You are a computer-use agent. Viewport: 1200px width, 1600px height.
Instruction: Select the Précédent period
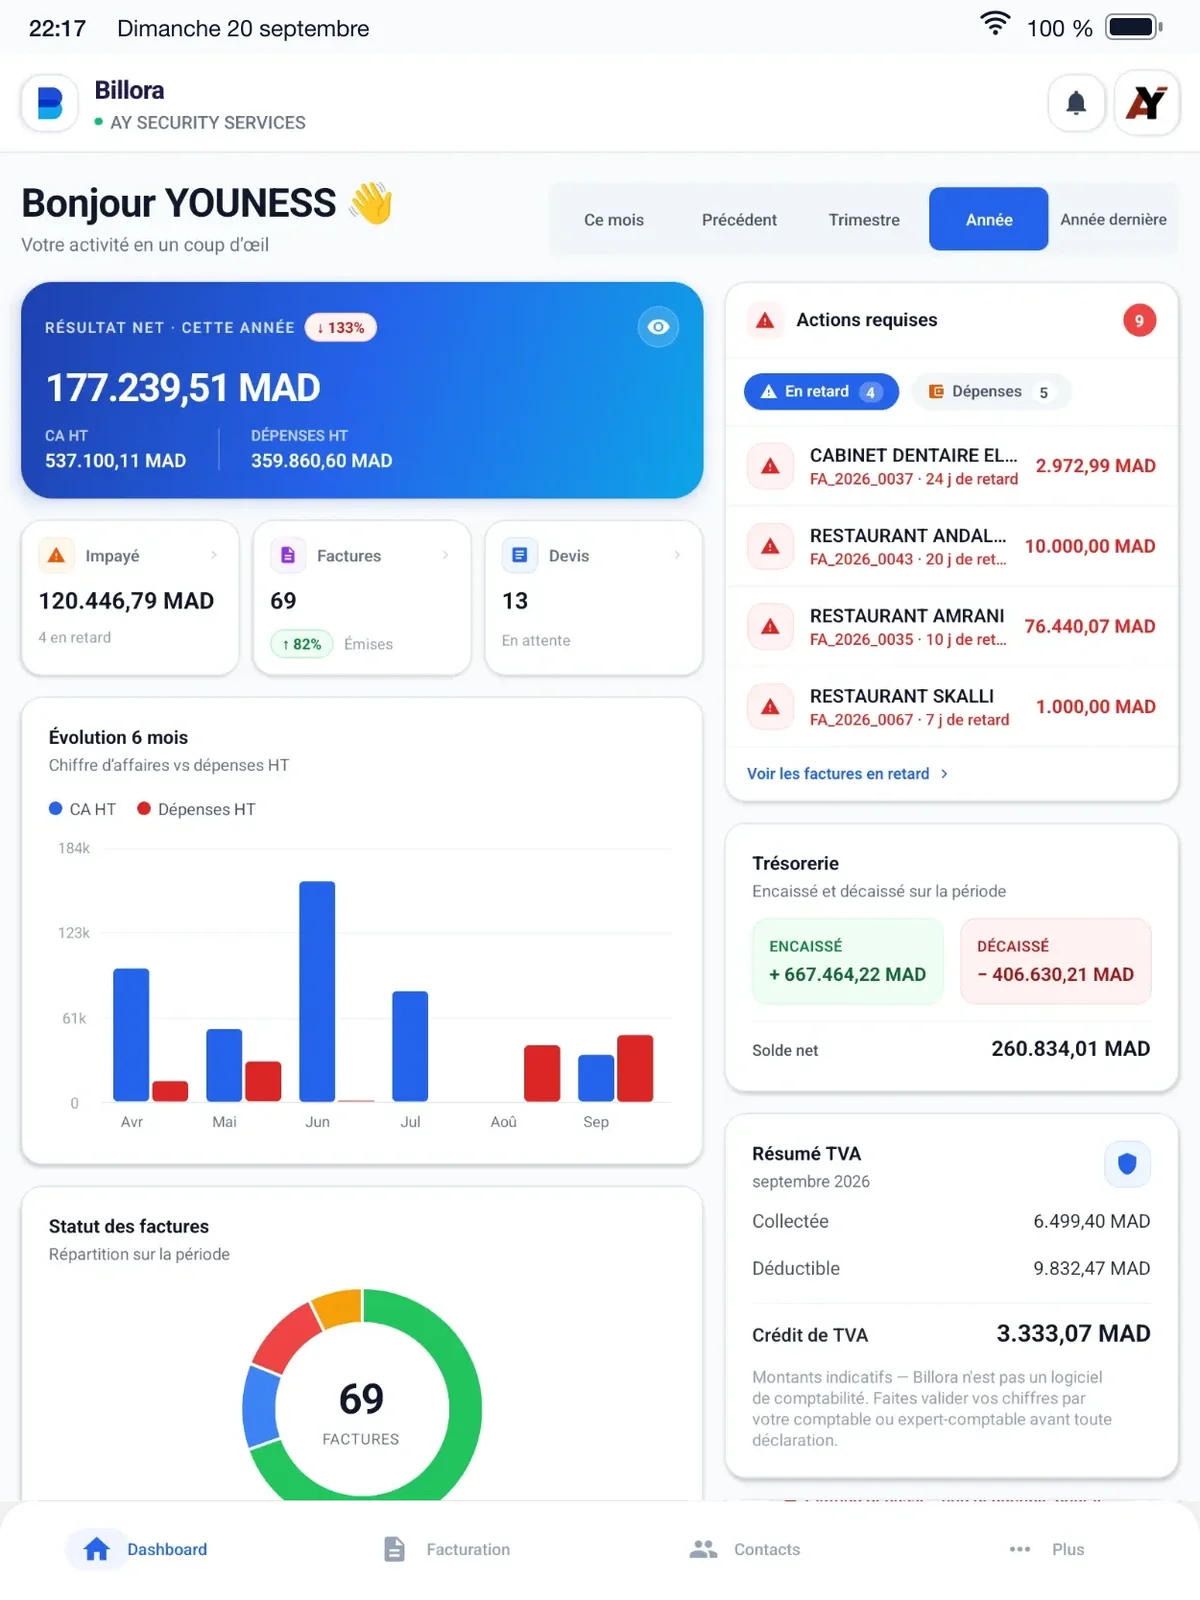[739, 220]
